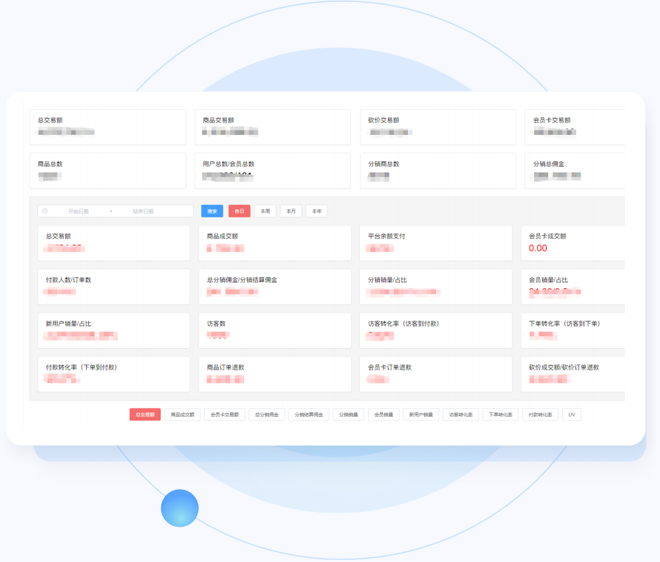Viewport: 660px width, 562px height.
Task: Switch chart to 会员销量 tab
Action: (383, 415)
